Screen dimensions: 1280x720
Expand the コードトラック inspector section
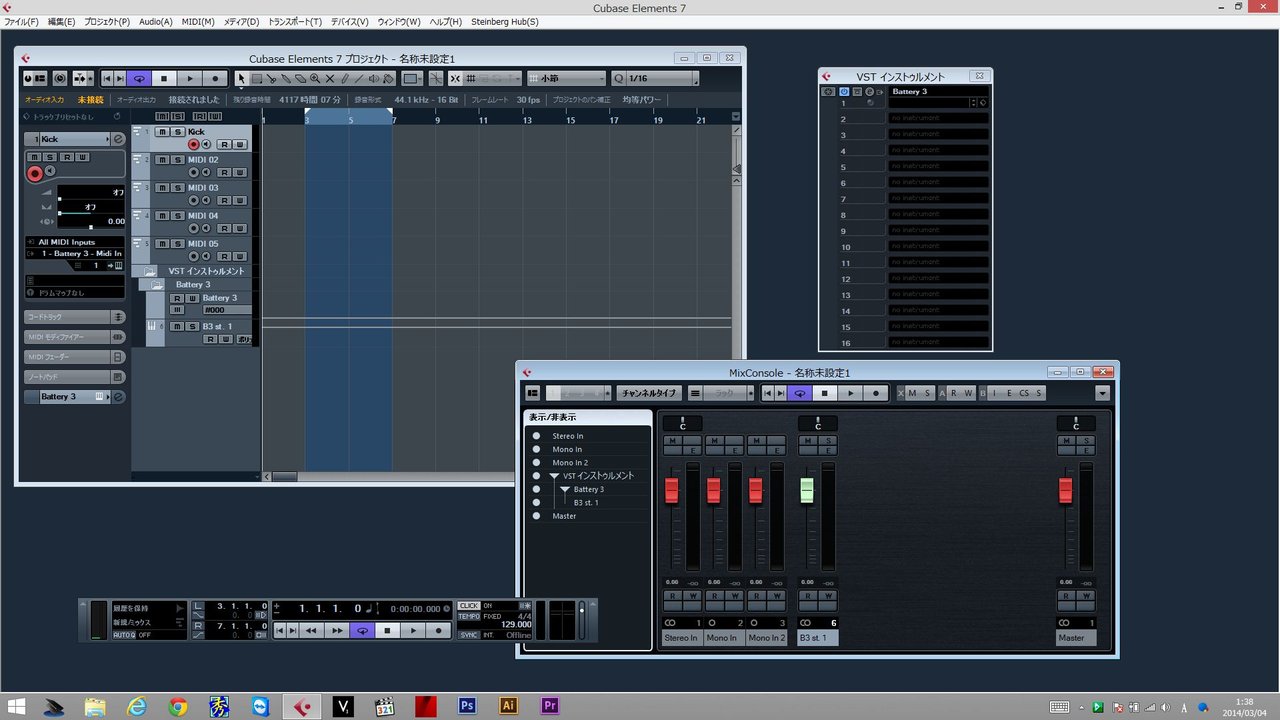point(75,317)
